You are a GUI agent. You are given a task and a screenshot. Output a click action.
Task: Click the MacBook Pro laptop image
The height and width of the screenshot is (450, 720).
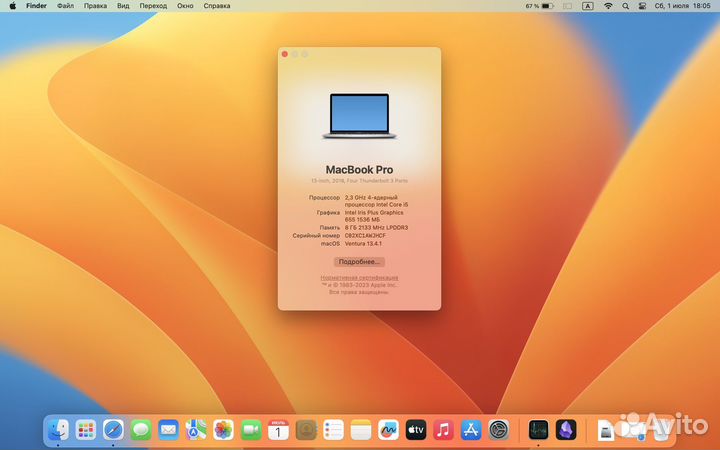coord(359,116)
